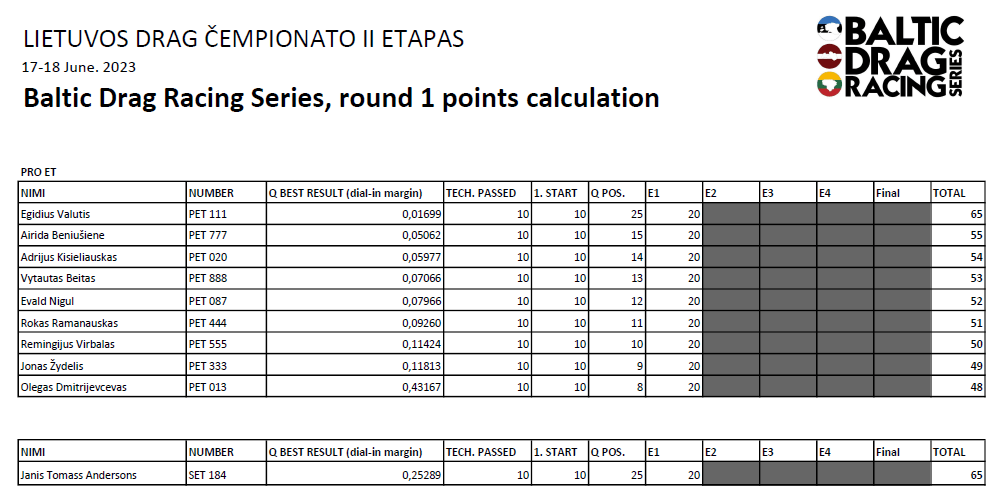1007x501 pixels.
Task: Select Evald Nigul's total of 52
Action: pyautogui.click(x=959, y=301)
